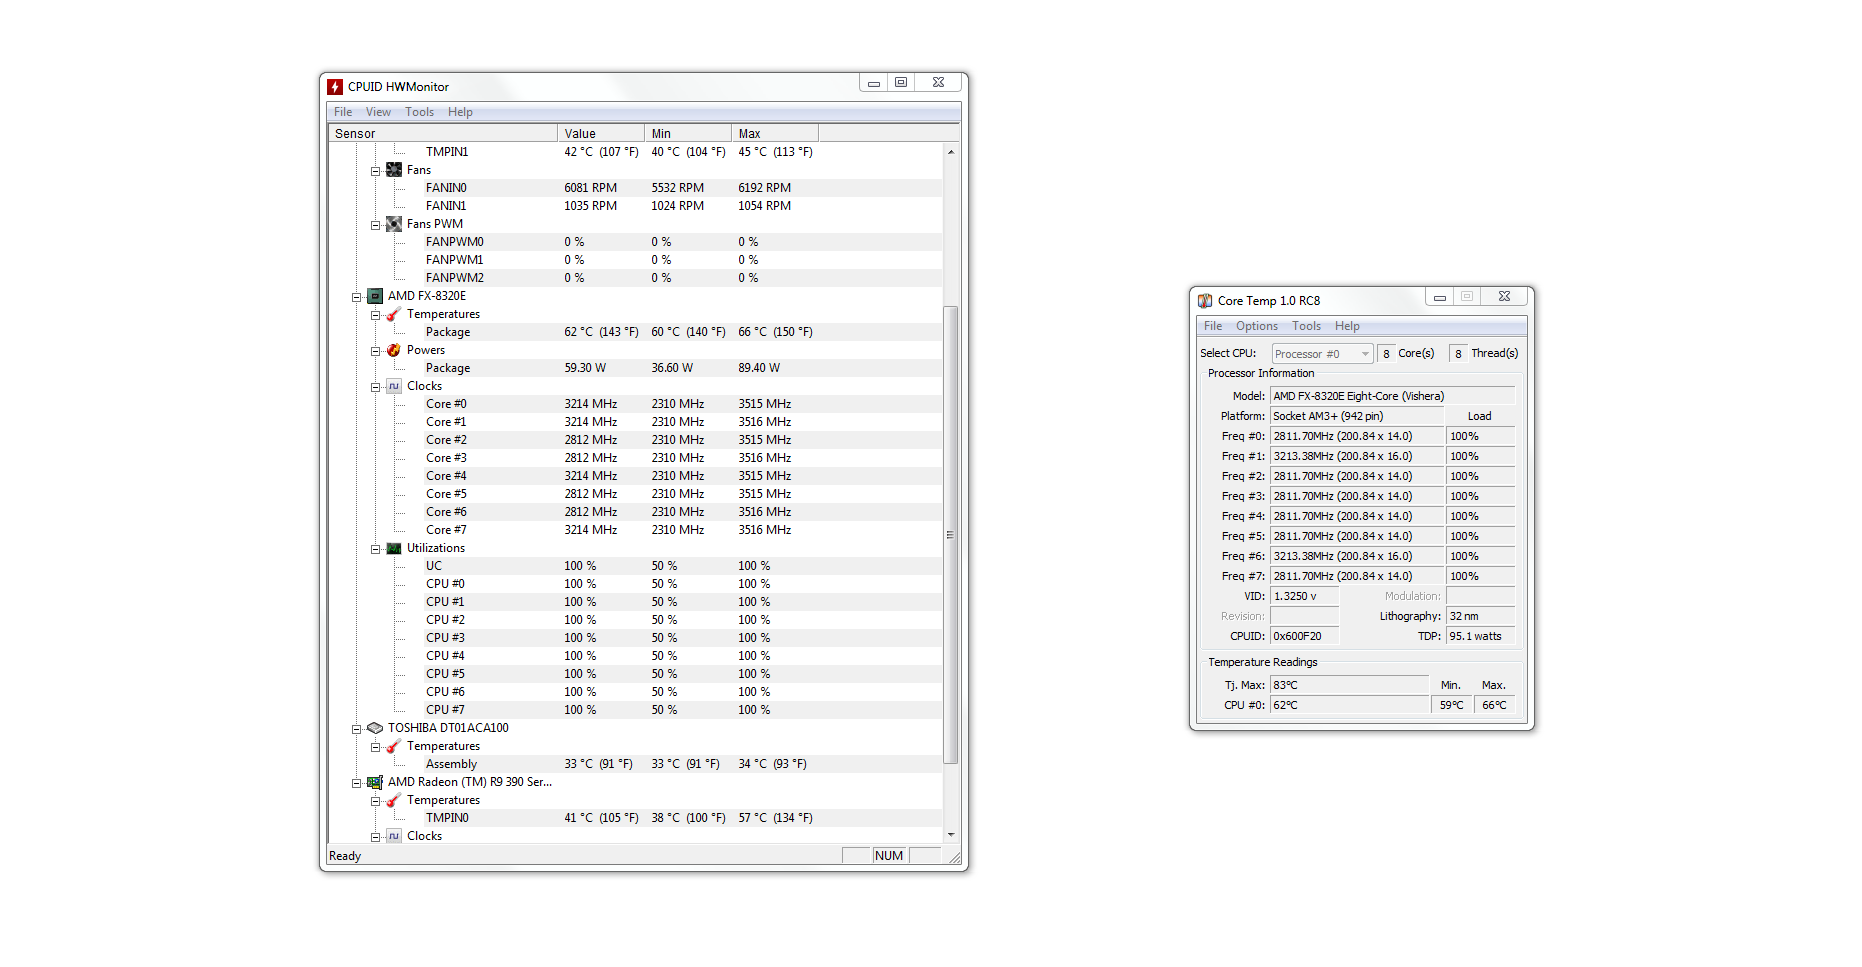The image size is (1862, 967).
Task: Open the Options menu in Core Temp
Action: click(1257, 326)
